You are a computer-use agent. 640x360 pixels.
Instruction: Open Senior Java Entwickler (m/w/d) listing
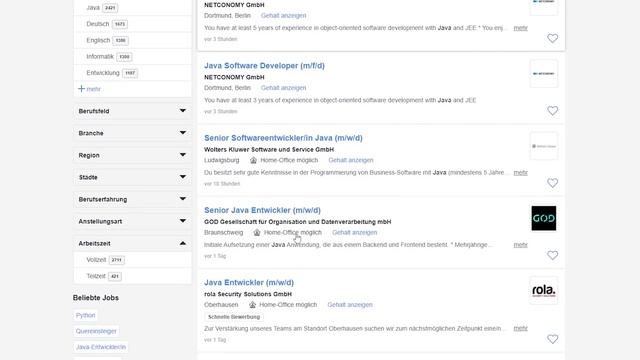(262, 210)
